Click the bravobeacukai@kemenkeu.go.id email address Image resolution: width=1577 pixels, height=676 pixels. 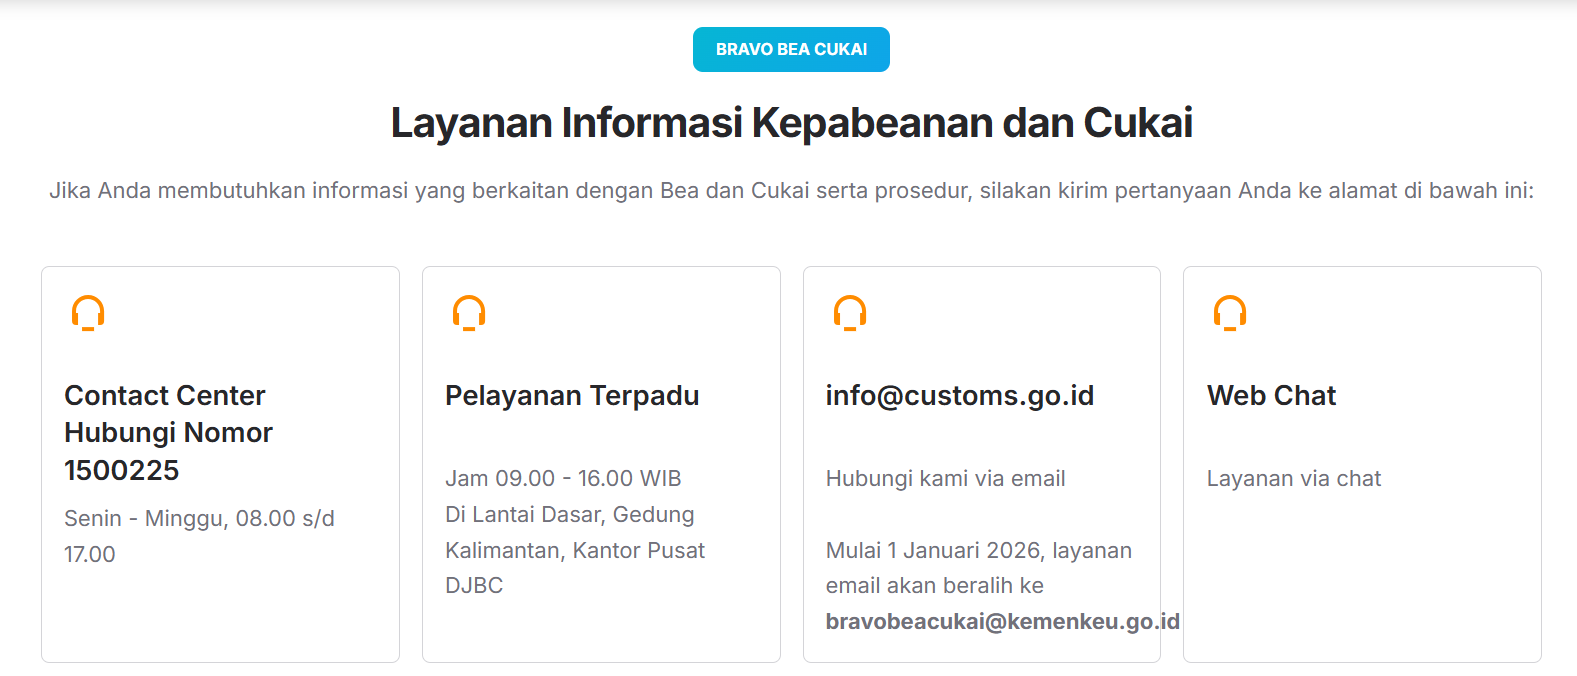[1002, 622]
